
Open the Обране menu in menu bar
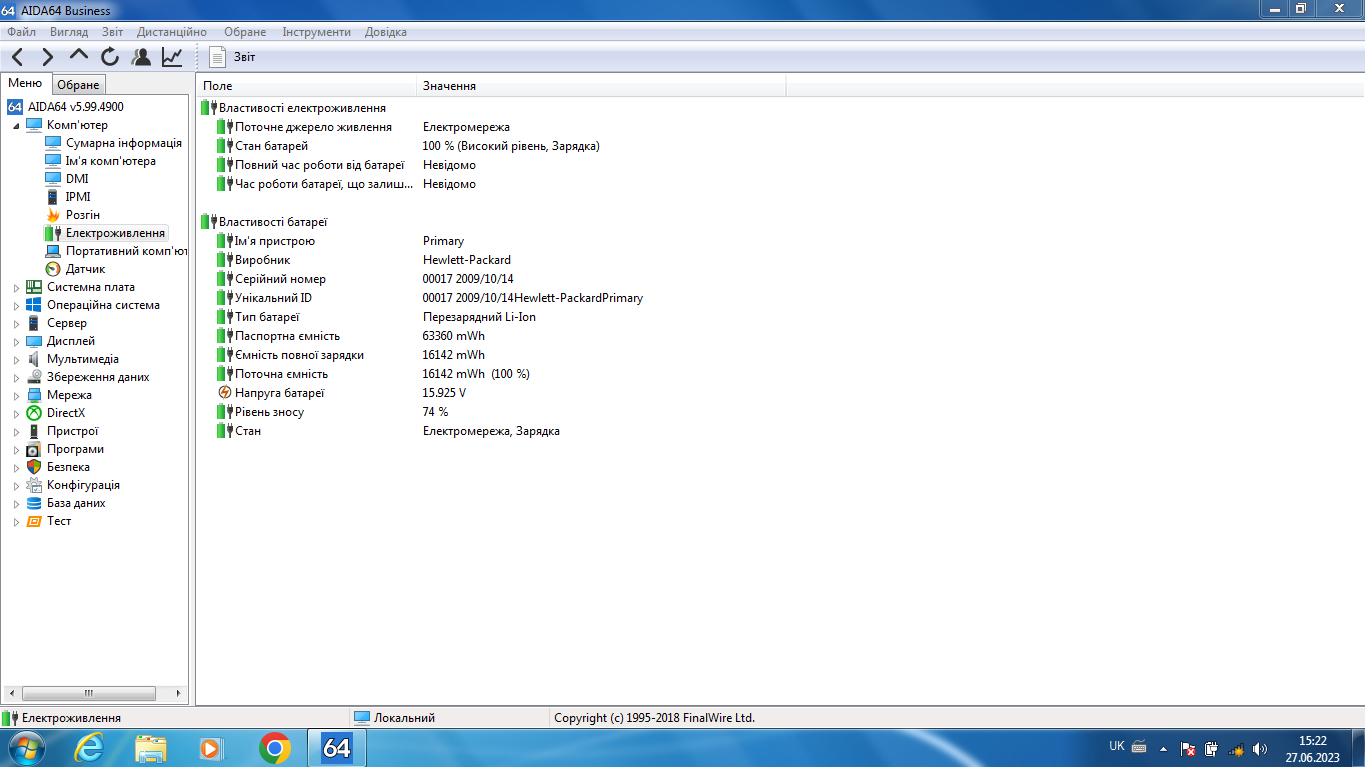click(245, 32)
